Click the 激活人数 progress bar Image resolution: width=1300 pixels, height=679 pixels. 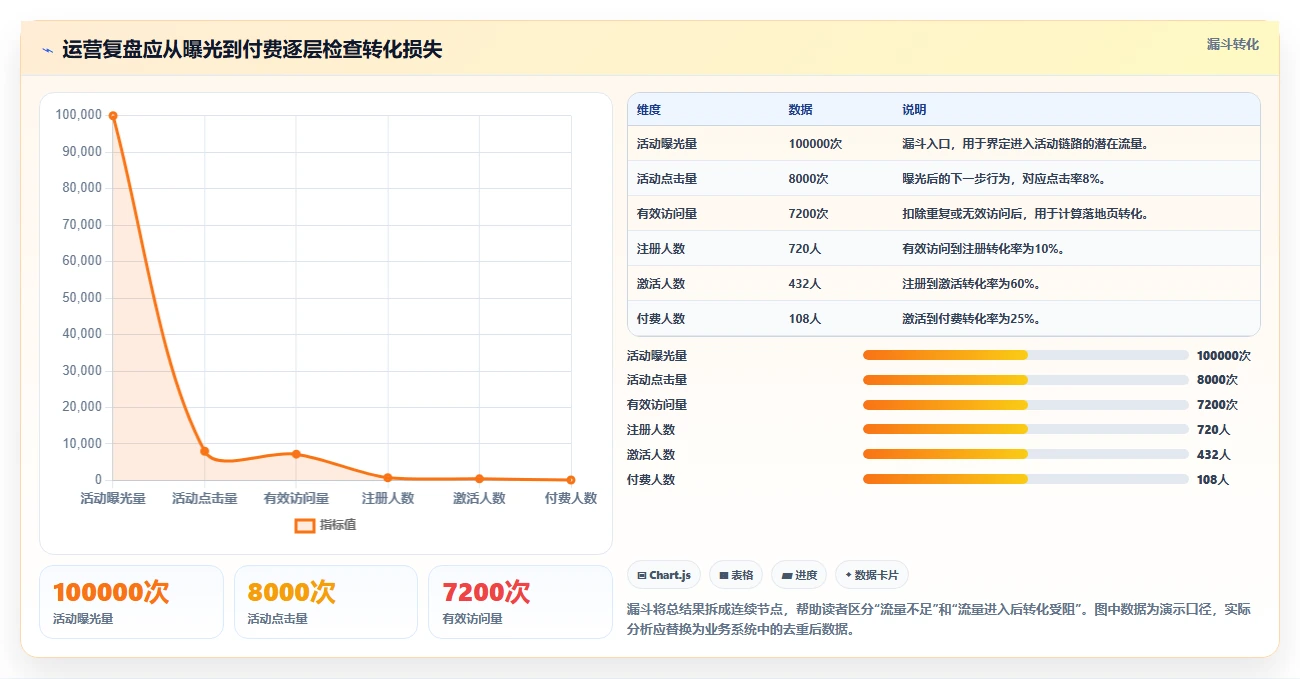[x=1026, y=454]
